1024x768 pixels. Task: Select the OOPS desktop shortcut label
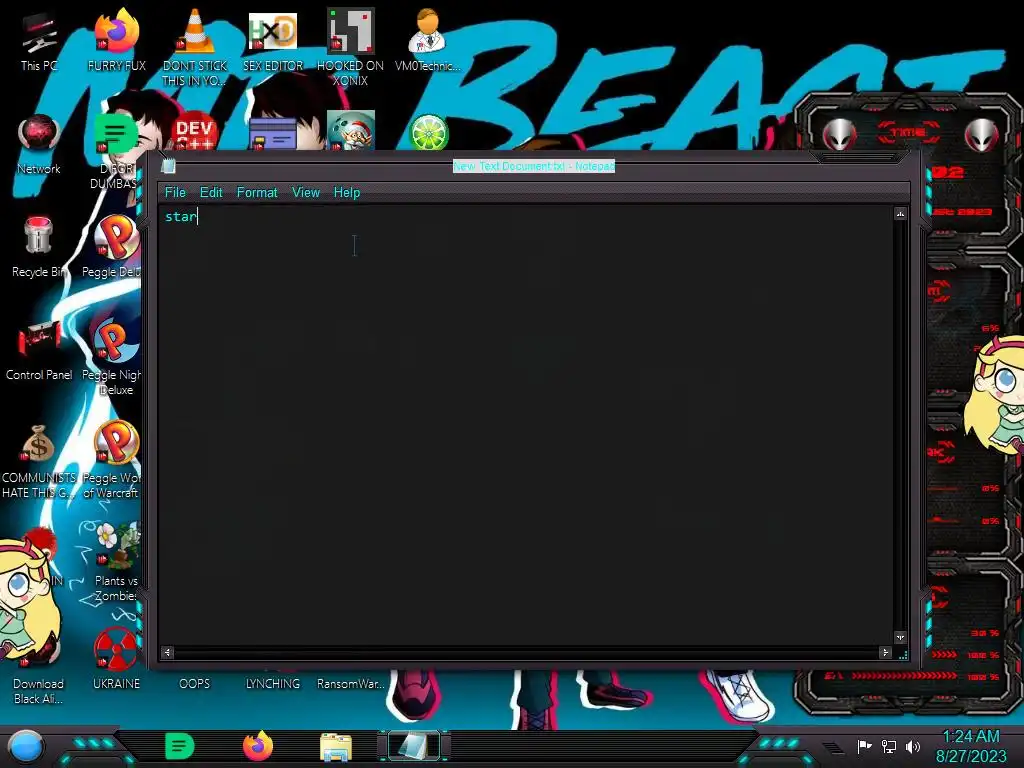tap(195, 684)
